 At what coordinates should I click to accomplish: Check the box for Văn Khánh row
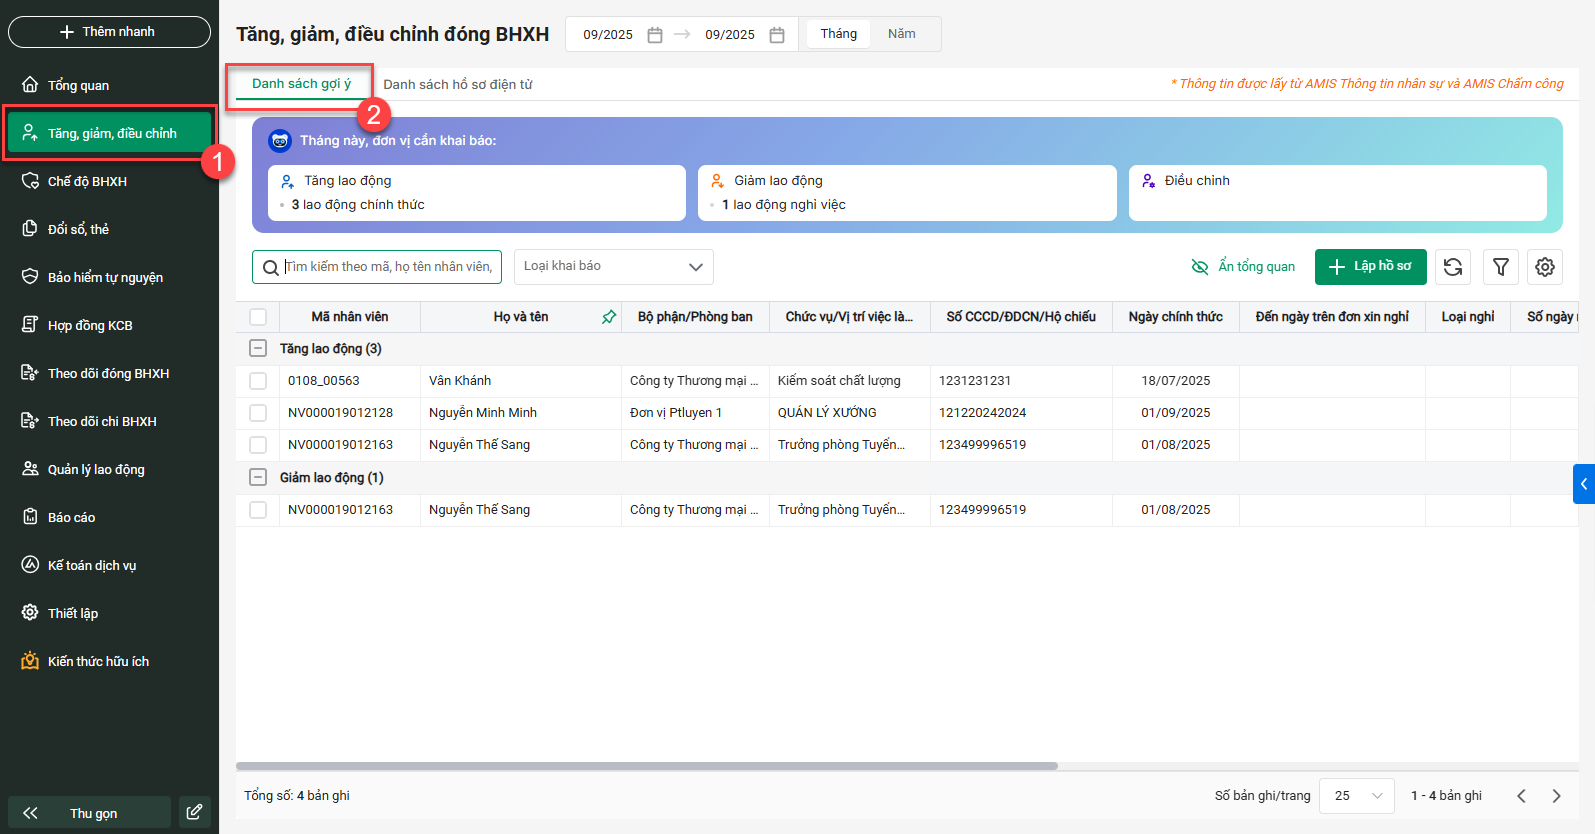[258, 381]
